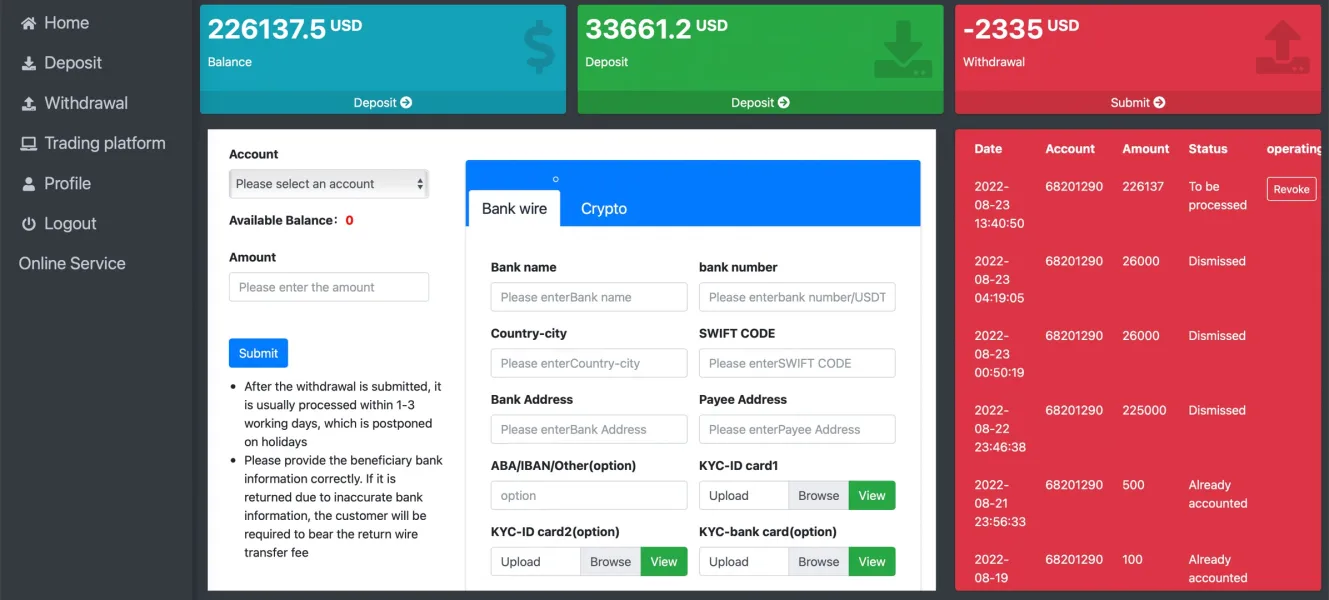Click the Home house icon in sidebar
This screenshot has width=1329, height=600.
click(x=28, y=23)
